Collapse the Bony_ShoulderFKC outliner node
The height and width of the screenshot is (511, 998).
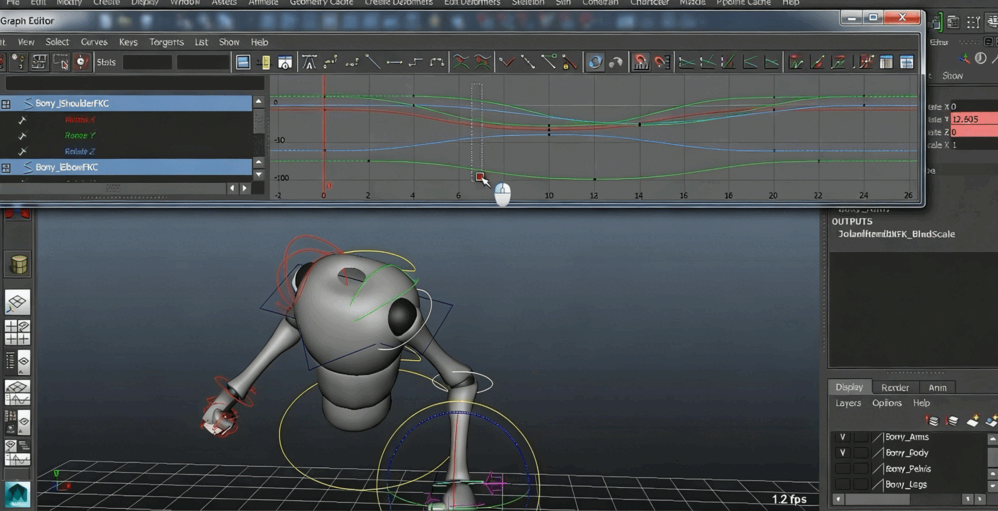pyautogui.click(x=6, y=104)
